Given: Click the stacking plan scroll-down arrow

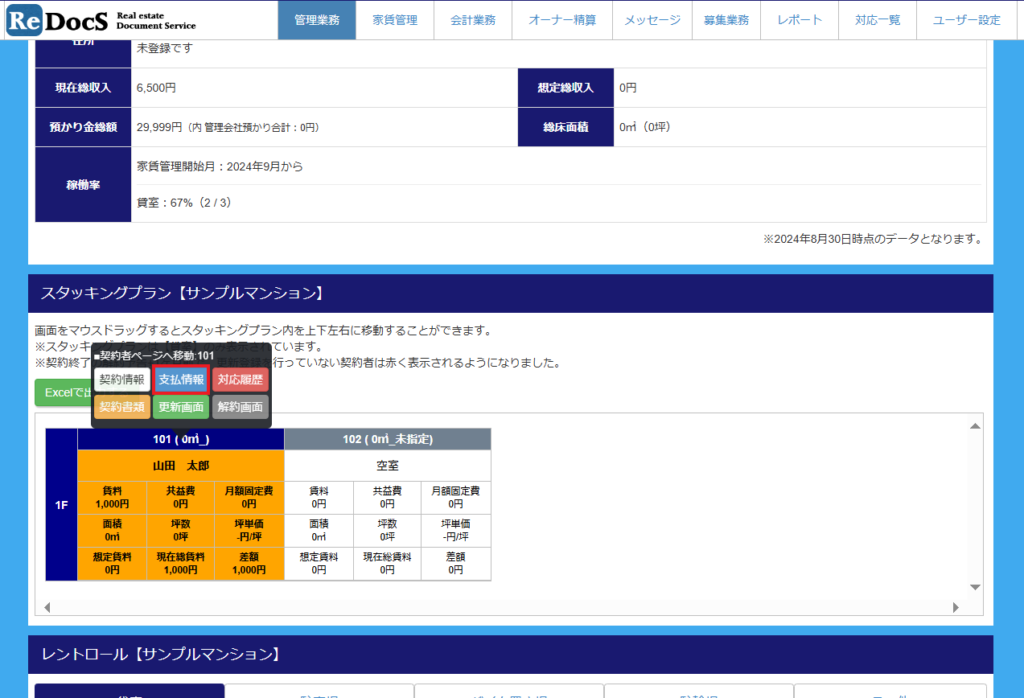Looking at the screenshot, I should pyautogui.click(x=975, y=587).
